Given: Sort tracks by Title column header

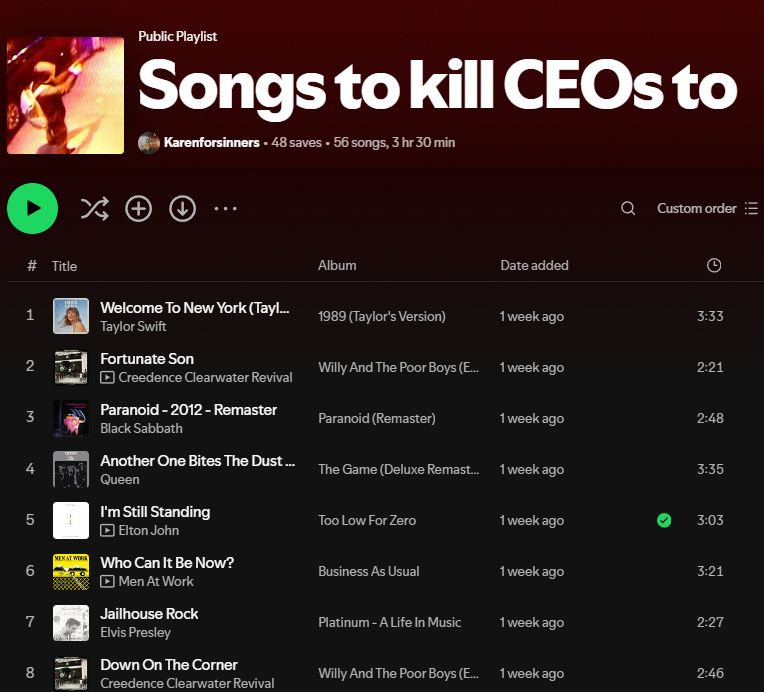Looking at the screenshot, I should pos(64,266).
